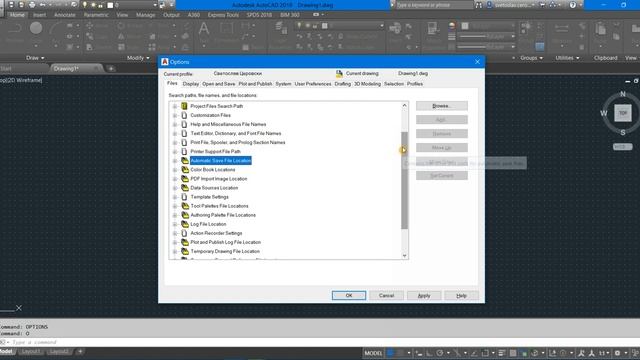Image resolution: width=640 pixels, height=360 pixels.
Task: Click the keyword search field
Action: (x=434, y=5)
